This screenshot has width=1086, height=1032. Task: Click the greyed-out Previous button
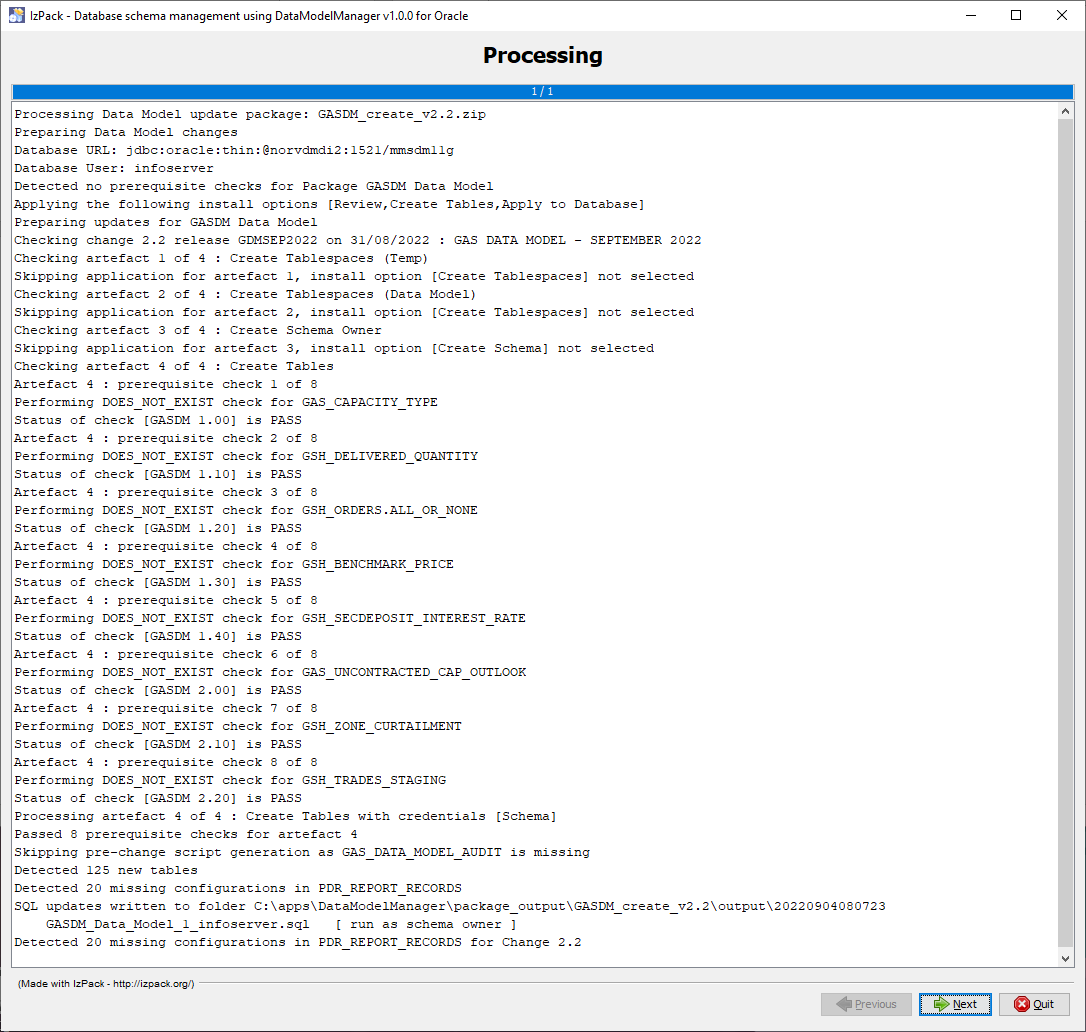pyautogui.click(x=866, y=1004)
